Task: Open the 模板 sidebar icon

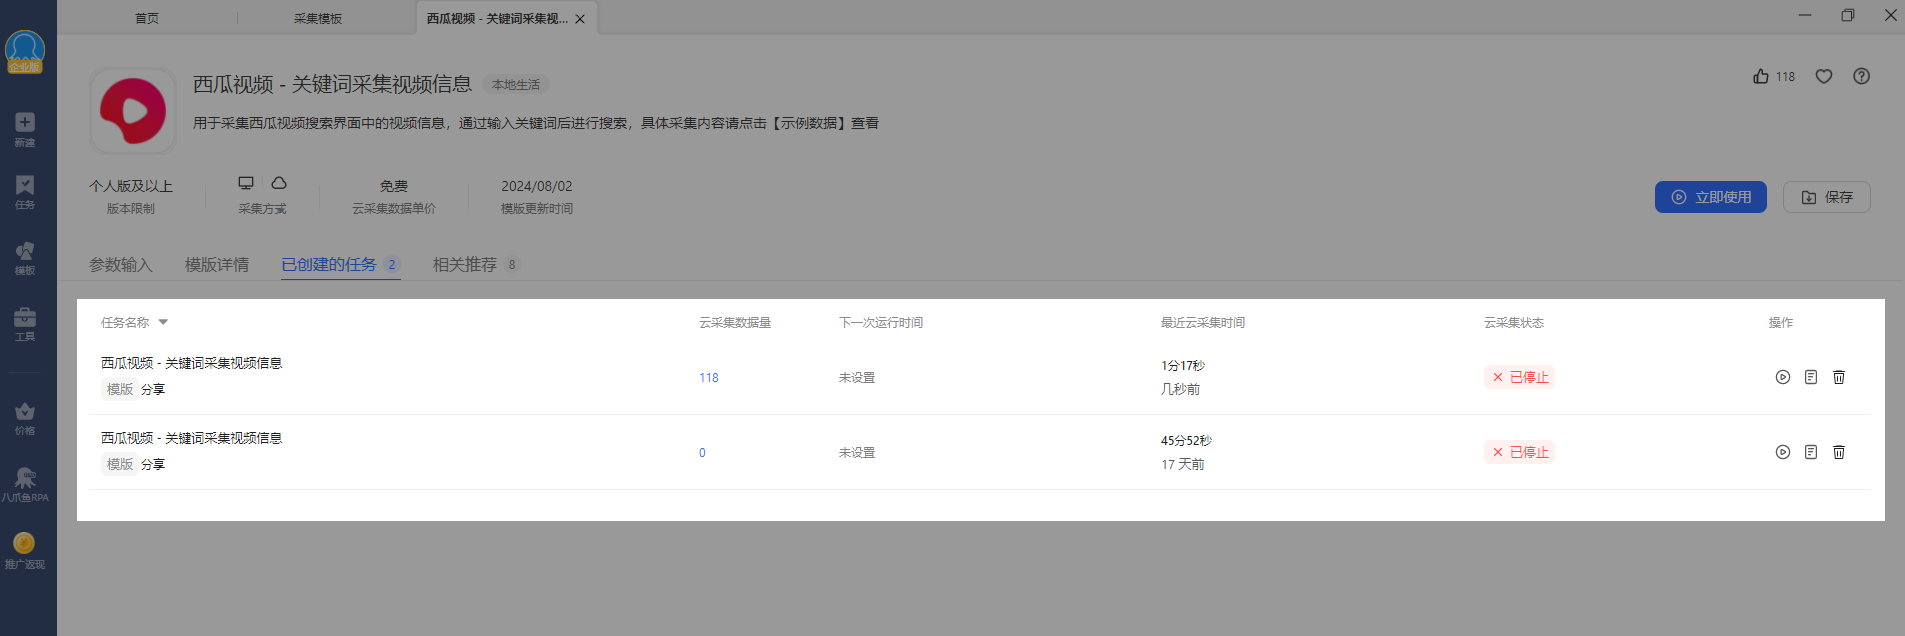Action: point(25,258)
